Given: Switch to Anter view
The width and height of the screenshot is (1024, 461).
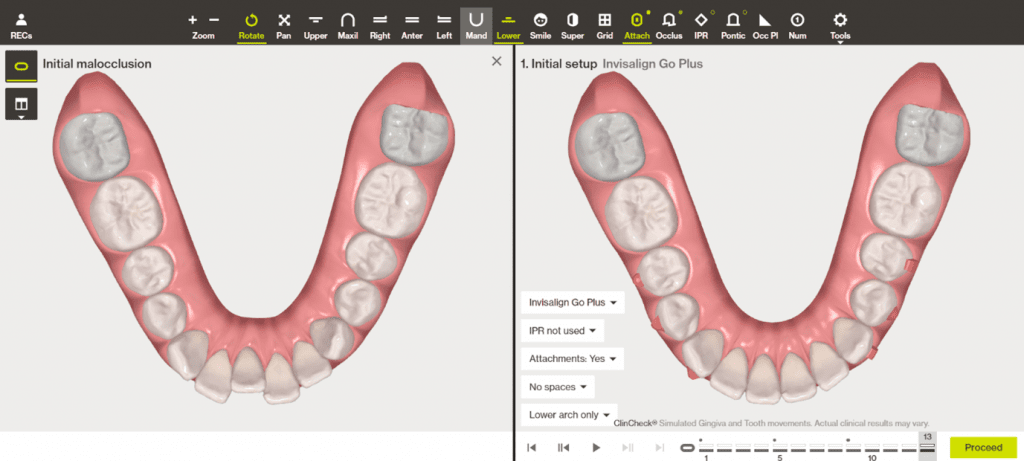Looking at the screenshot, I should point(411,26).
